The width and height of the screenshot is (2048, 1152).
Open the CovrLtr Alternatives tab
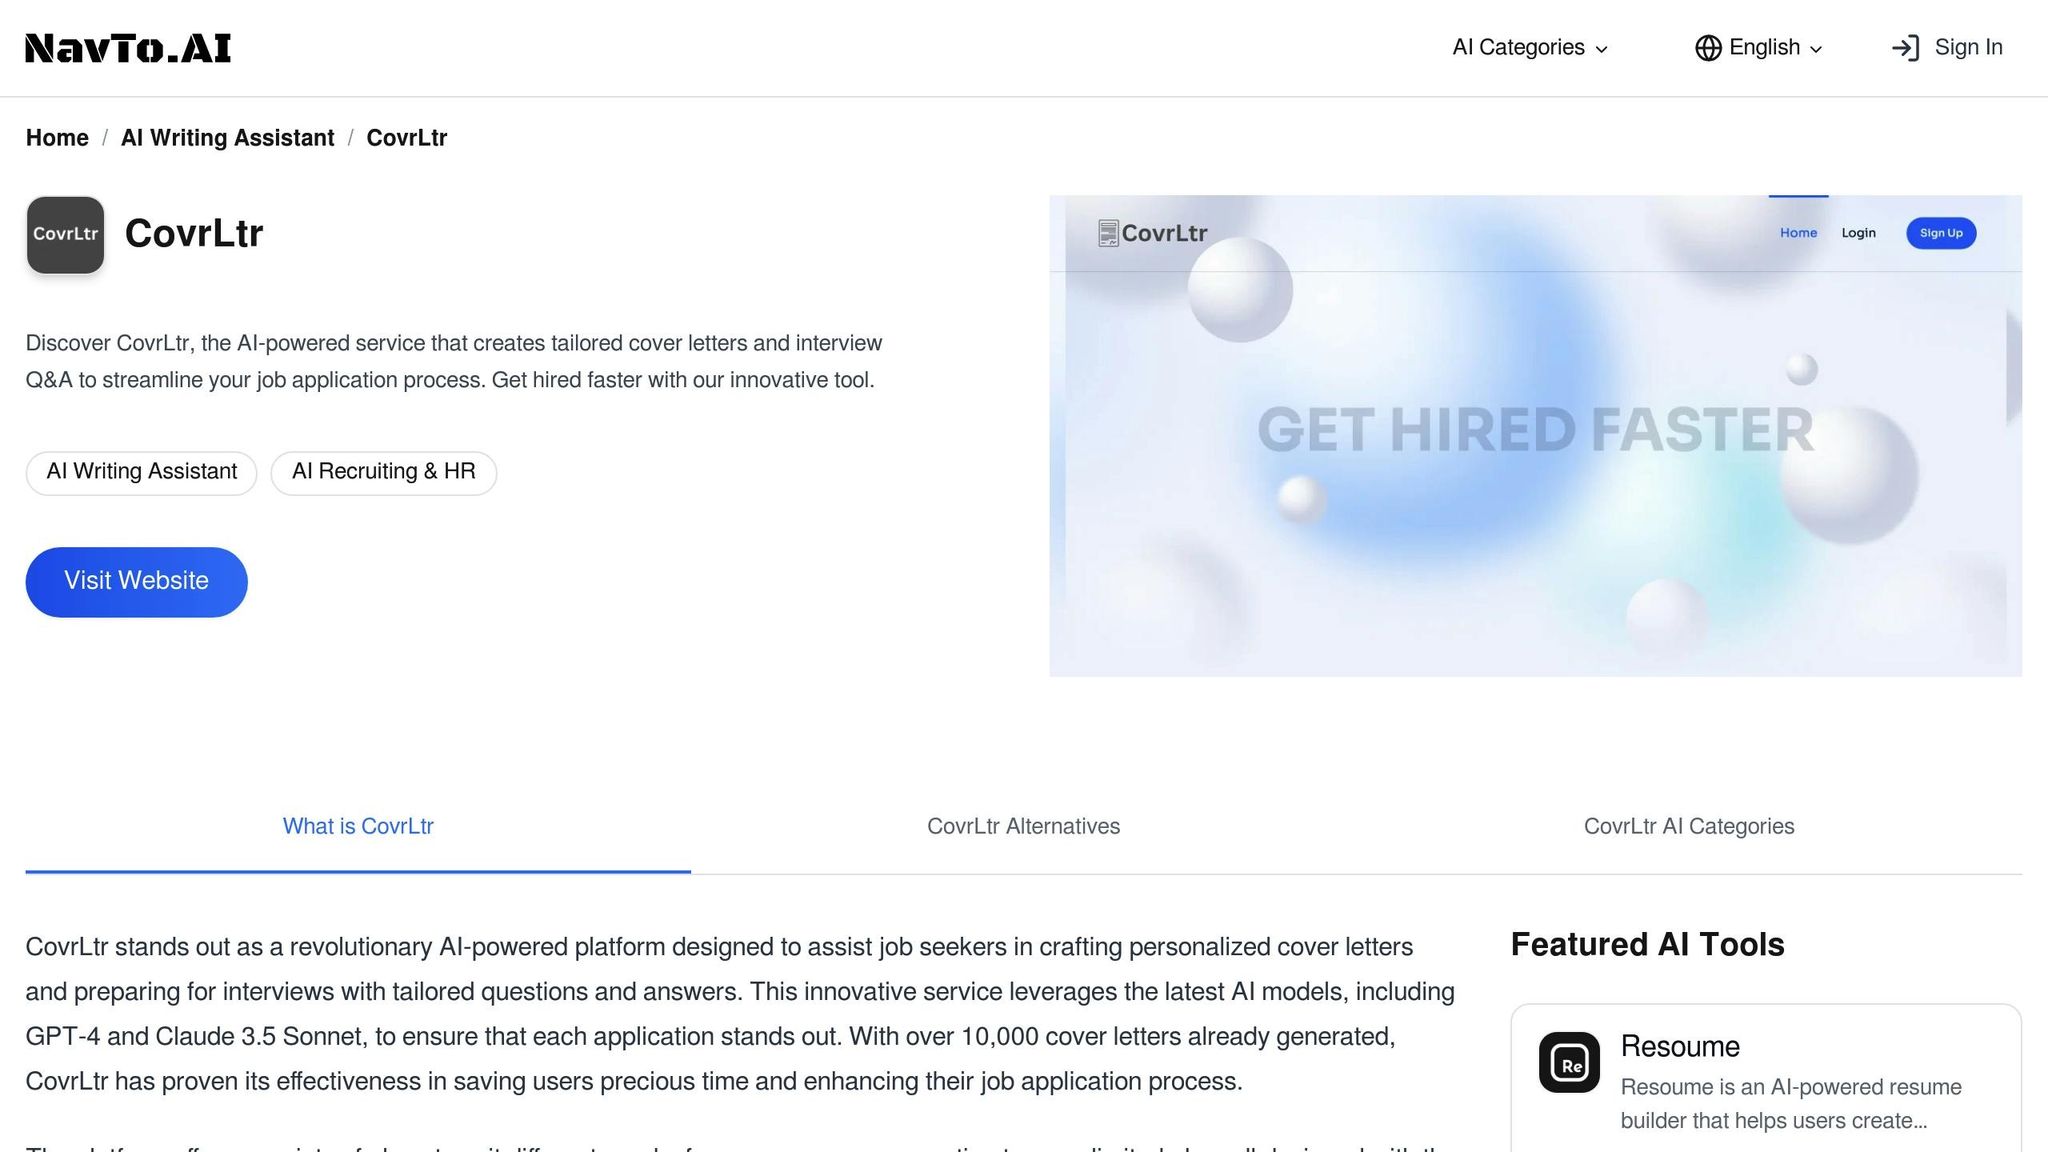tap(1023, 827)
